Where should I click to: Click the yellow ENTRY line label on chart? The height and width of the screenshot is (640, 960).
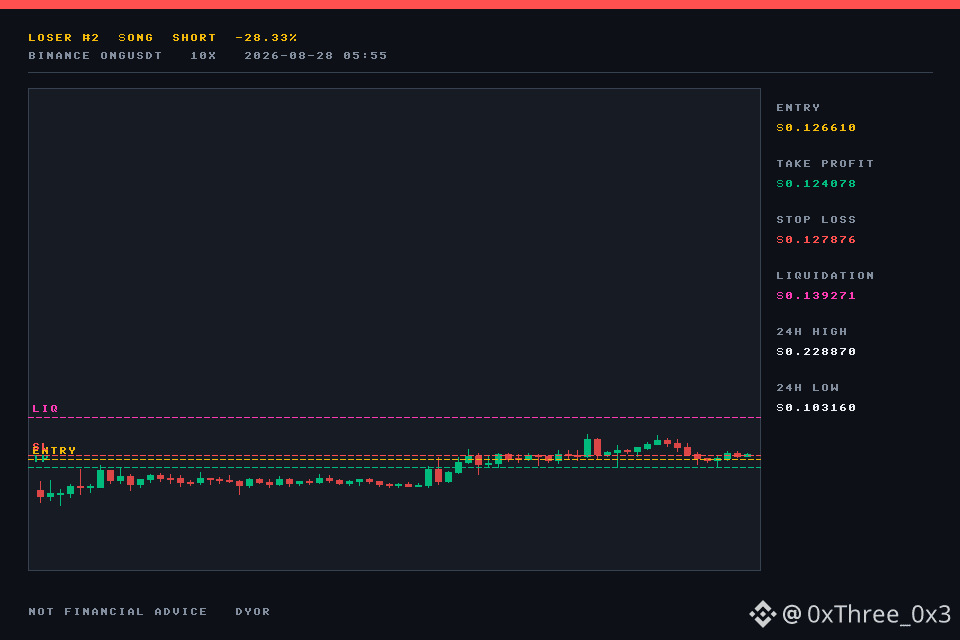click(54, 451)
